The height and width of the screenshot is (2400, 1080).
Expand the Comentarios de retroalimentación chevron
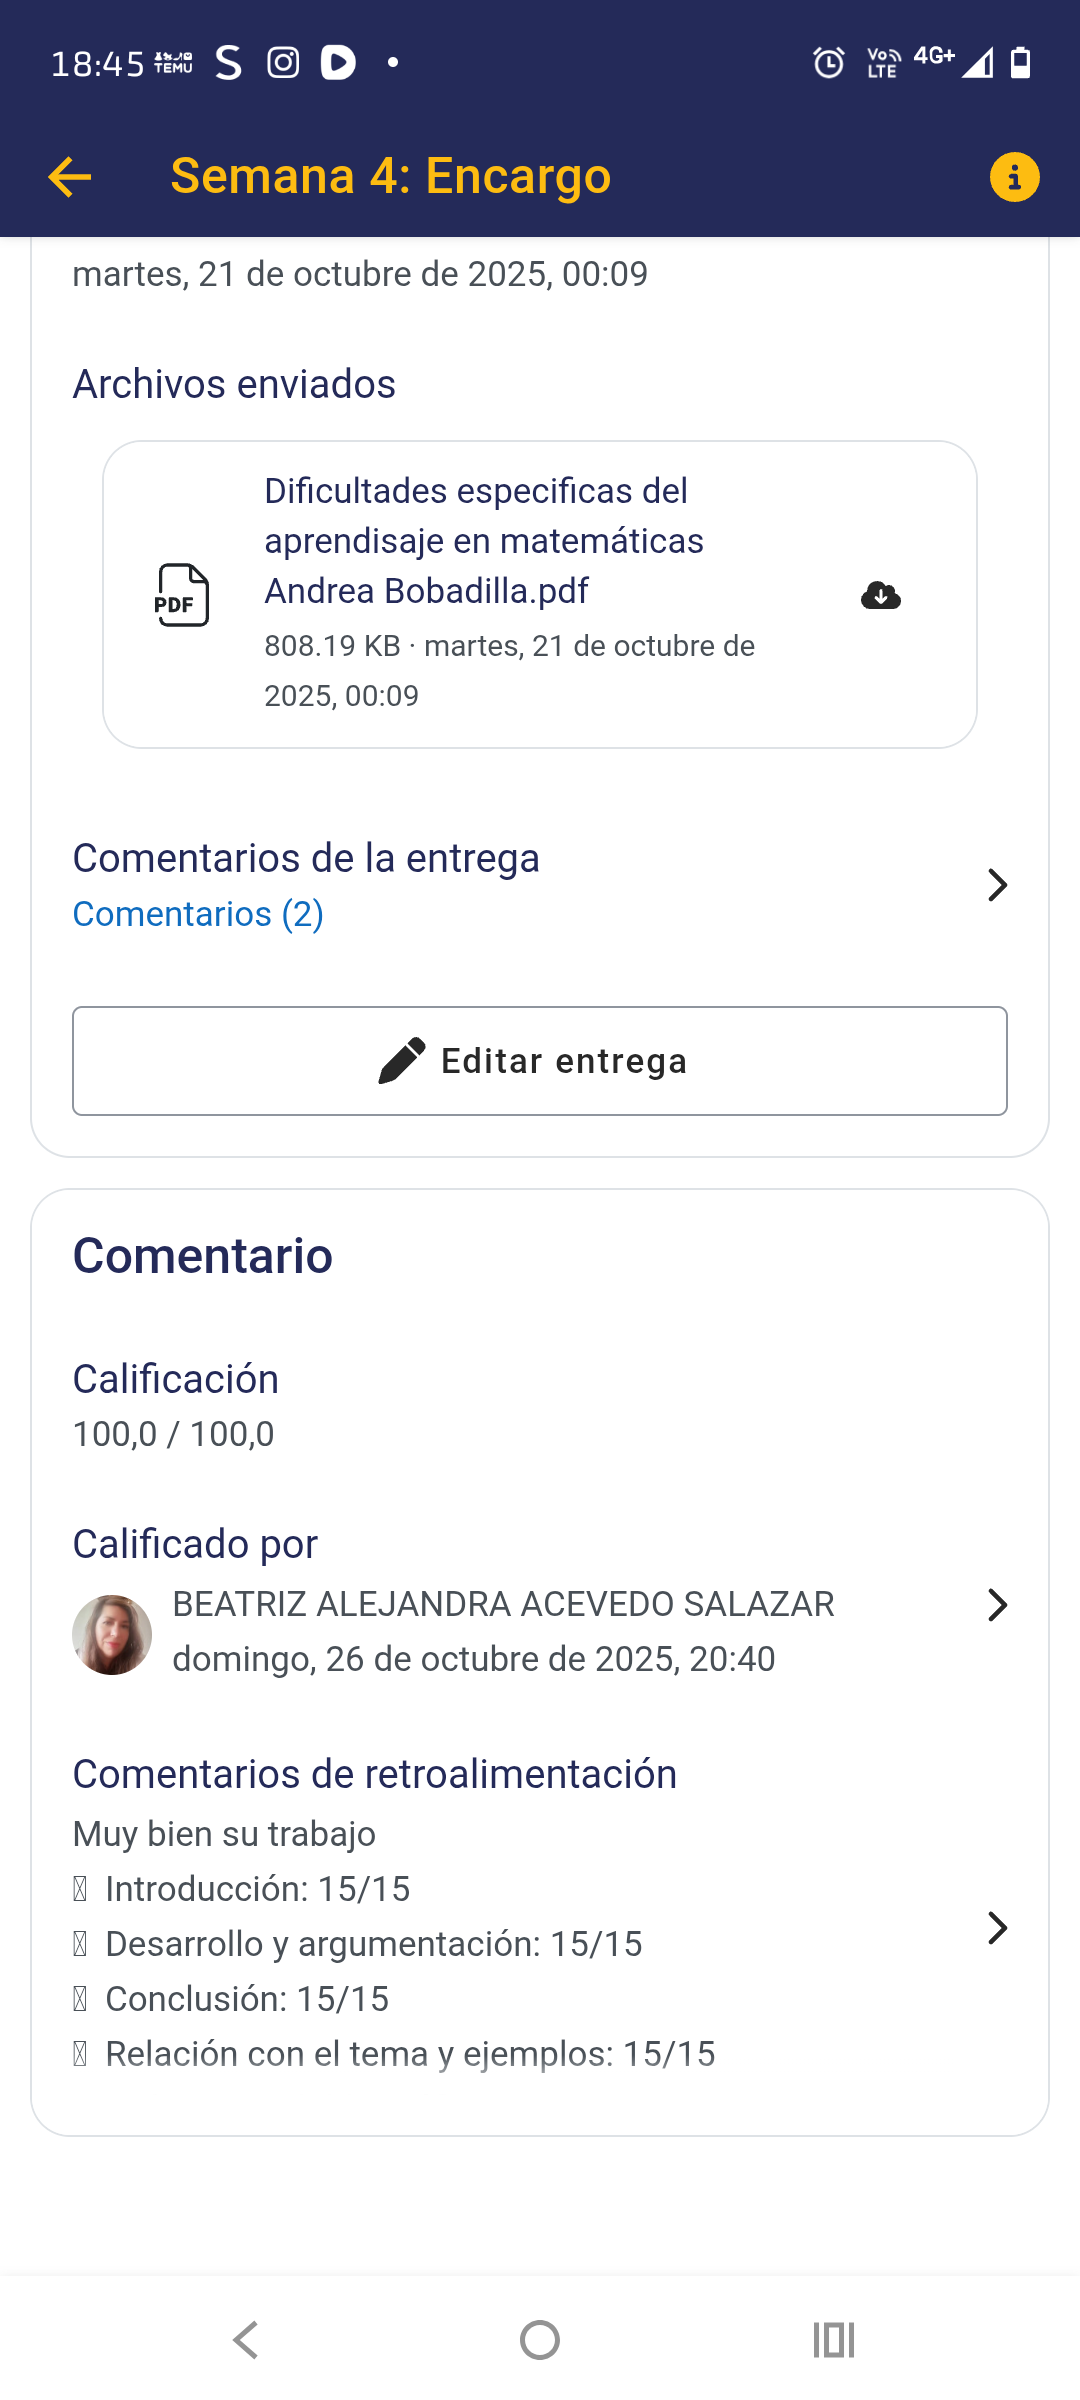[997, 1928]
